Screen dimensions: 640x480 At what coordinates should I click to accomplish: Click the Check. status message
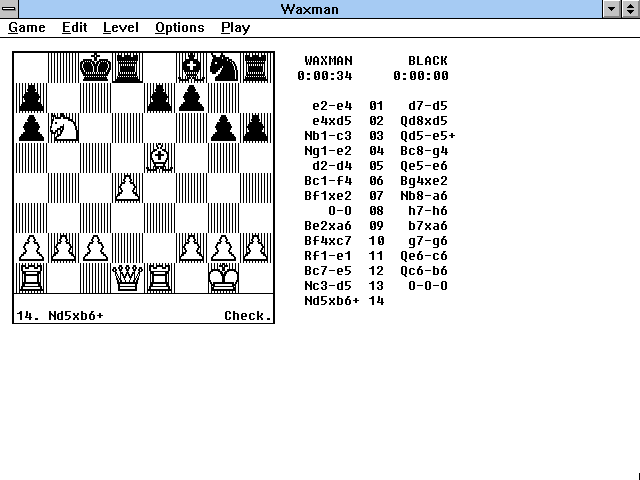[x=248, y=316]
